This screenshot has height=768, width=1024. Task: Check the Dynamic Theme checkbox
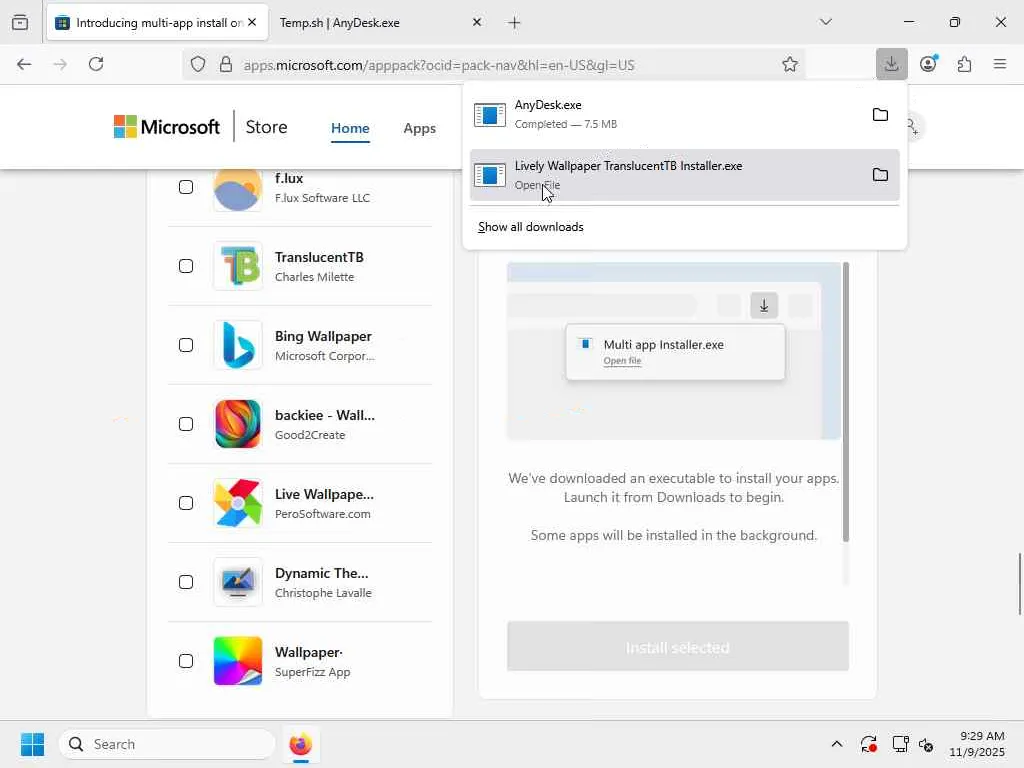pyautogui.click(x=186, y=582)
